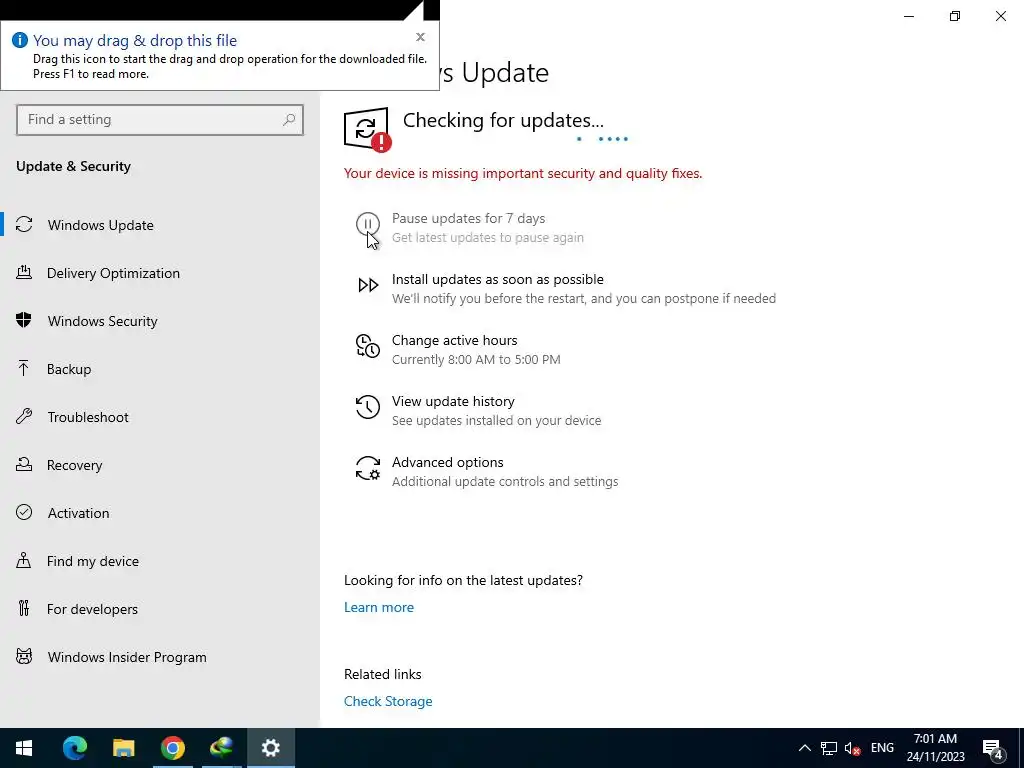Open Change active hours
This screenshot has width=1024, height=768.
[x=455, y=340]
